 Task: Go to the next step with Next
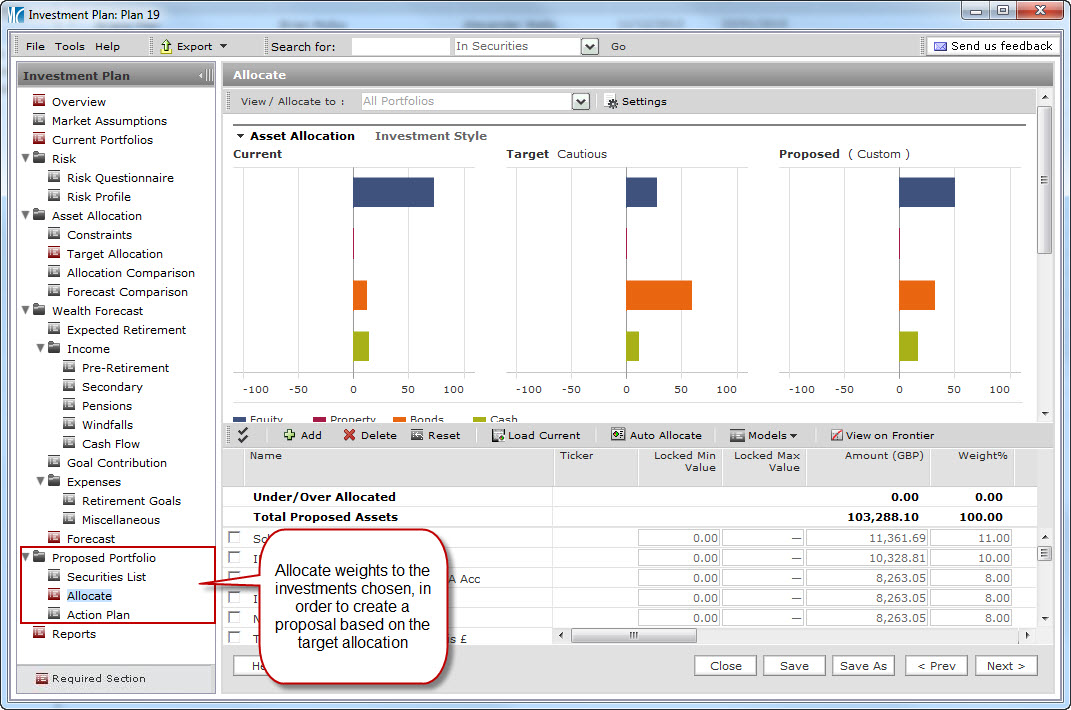point(1006,666)
